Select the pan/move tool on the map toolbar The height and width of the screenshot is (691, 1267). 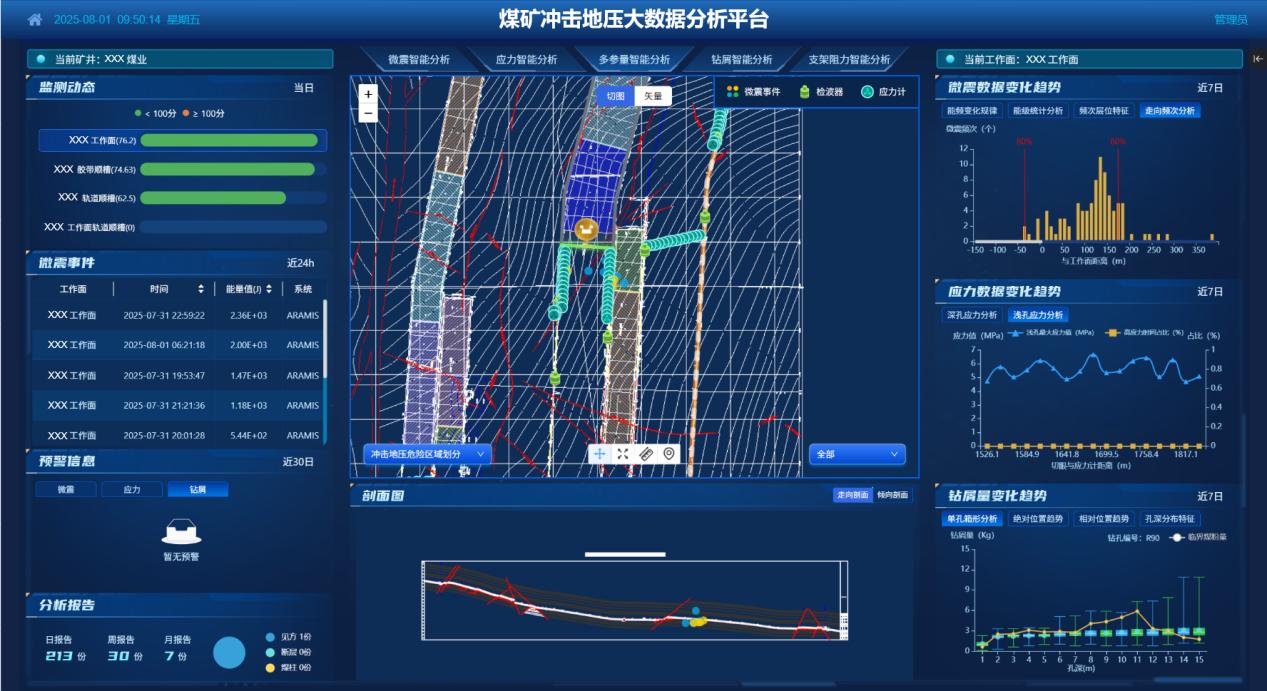pos(600,454)
